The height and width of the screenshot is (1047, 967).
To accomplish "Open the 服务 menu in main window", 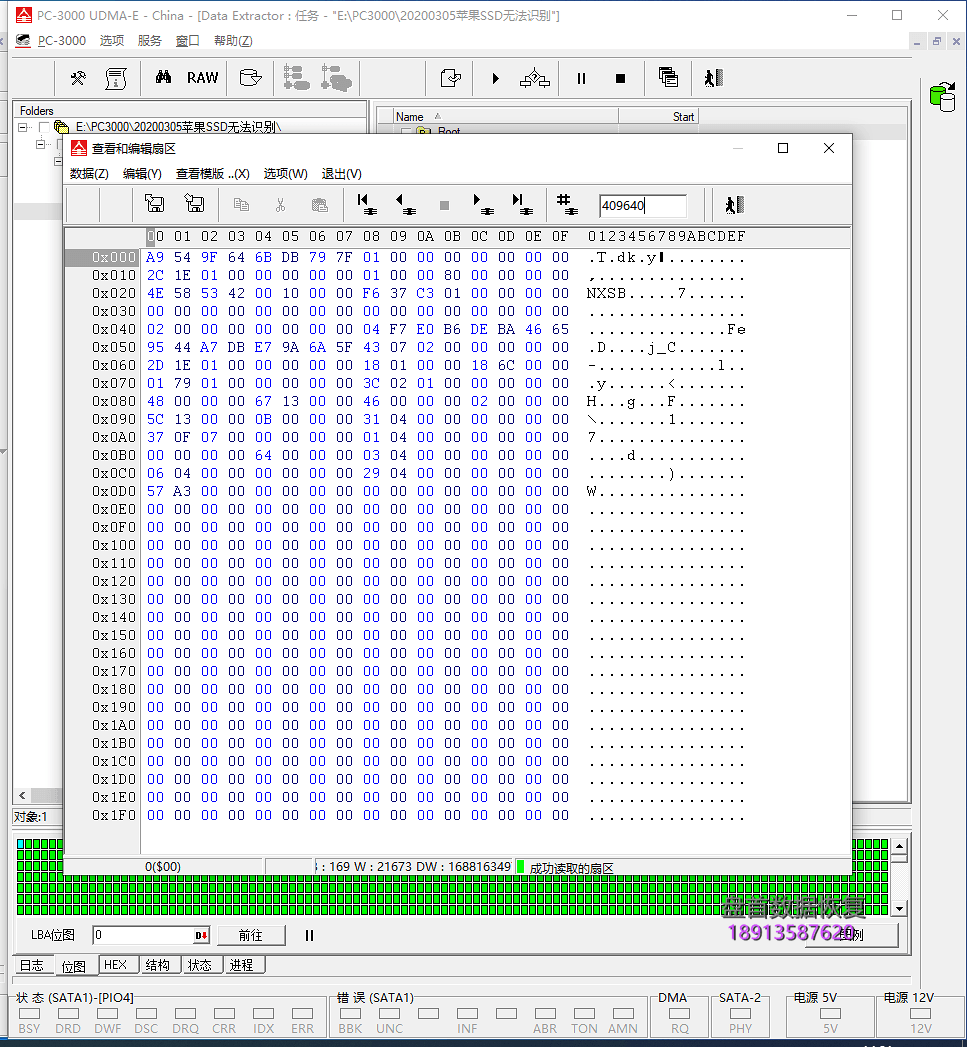I will (x=150, y=41).
